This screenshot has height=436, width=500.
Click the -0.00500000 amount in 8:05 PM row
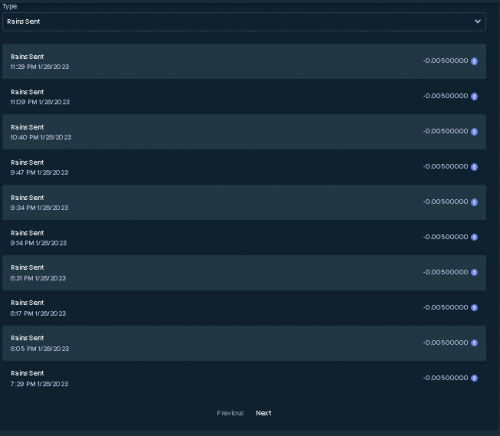(x=446, y=343)
